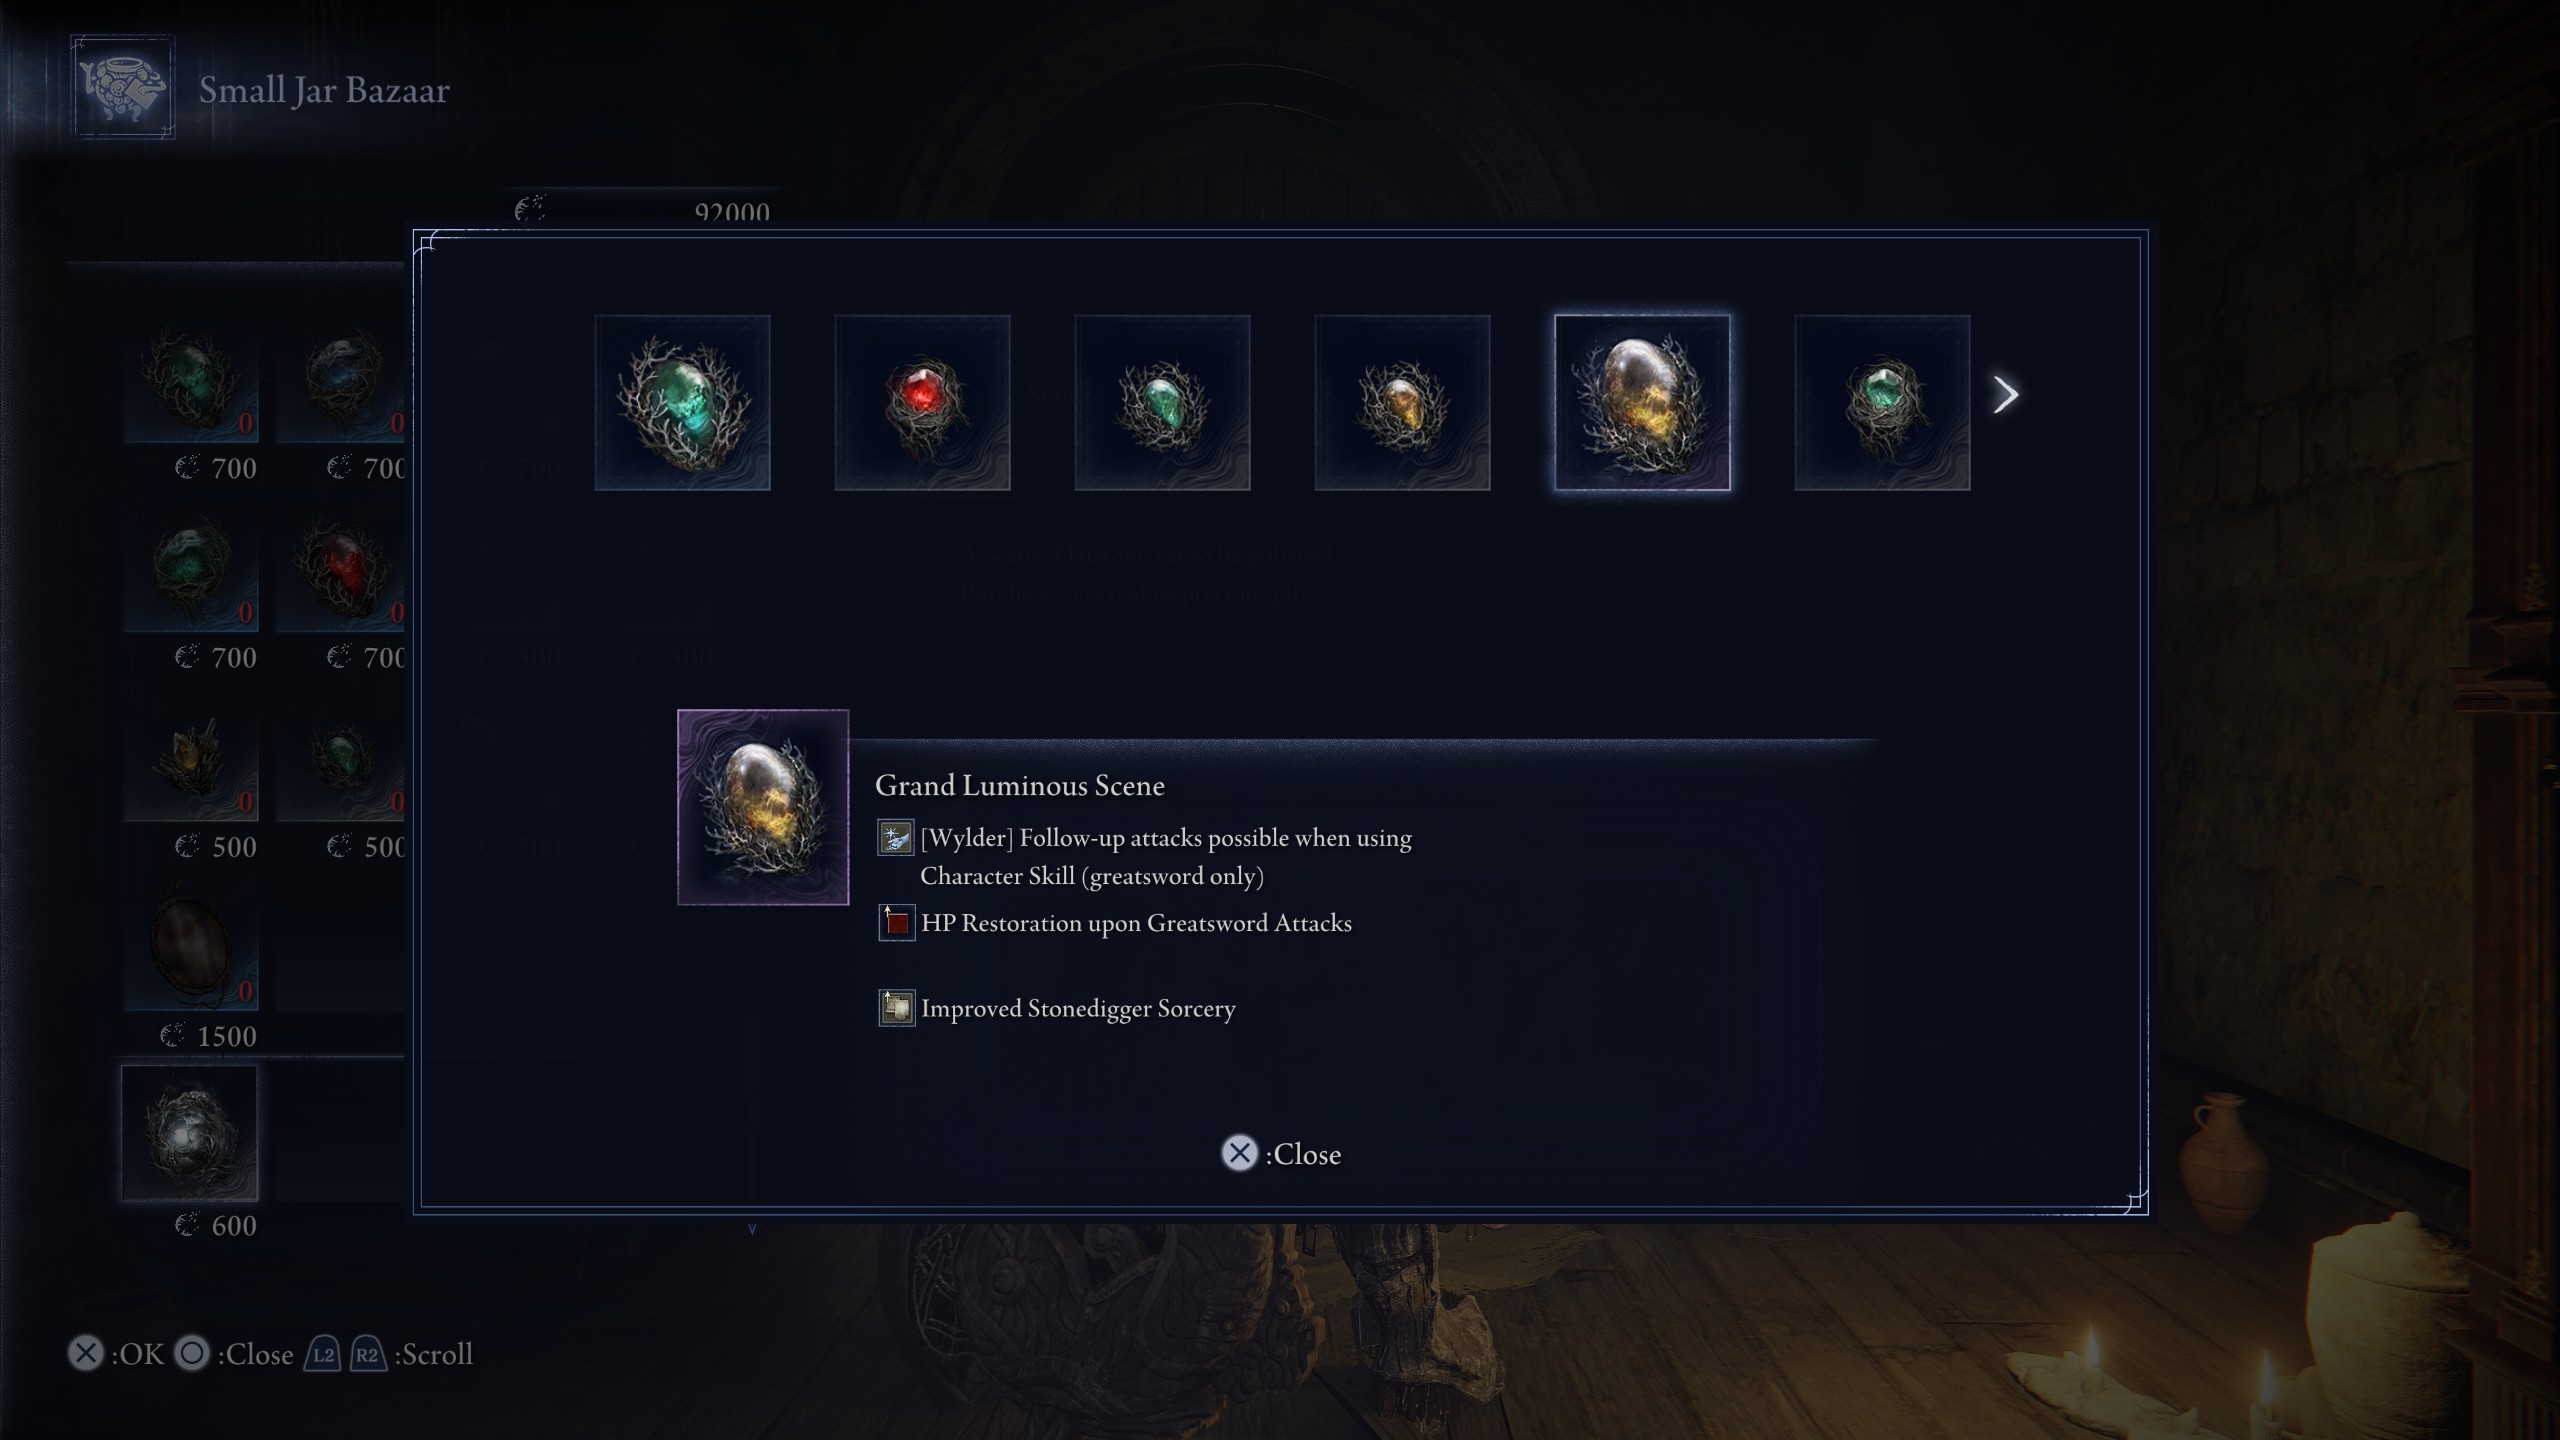Select the 600 murk silver relic in shop
The height and width of the screenshot is (1440, 2560).
click(190, 1133)
